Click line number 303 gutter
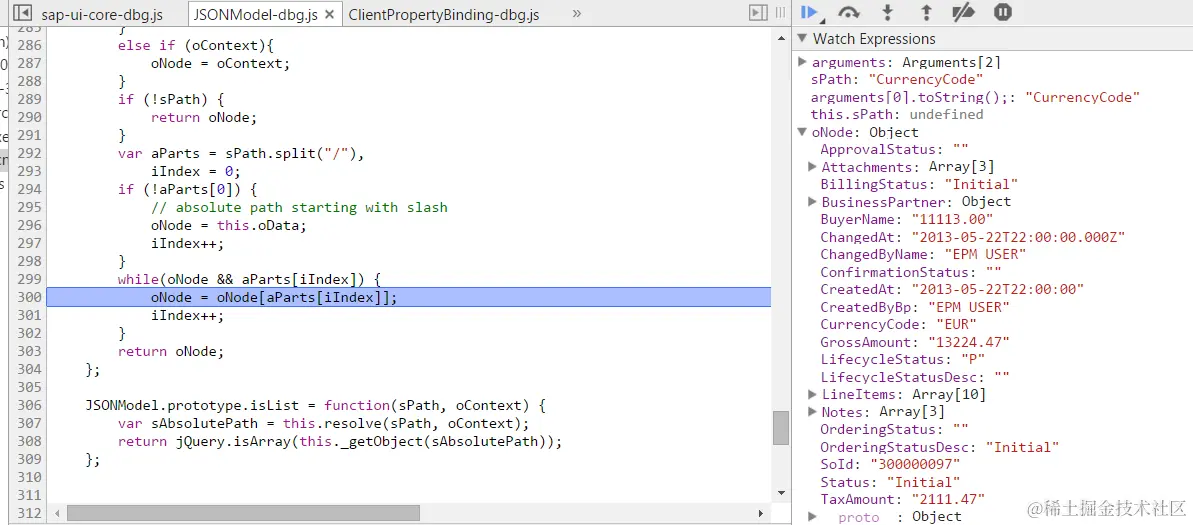 tap(29, 352)
